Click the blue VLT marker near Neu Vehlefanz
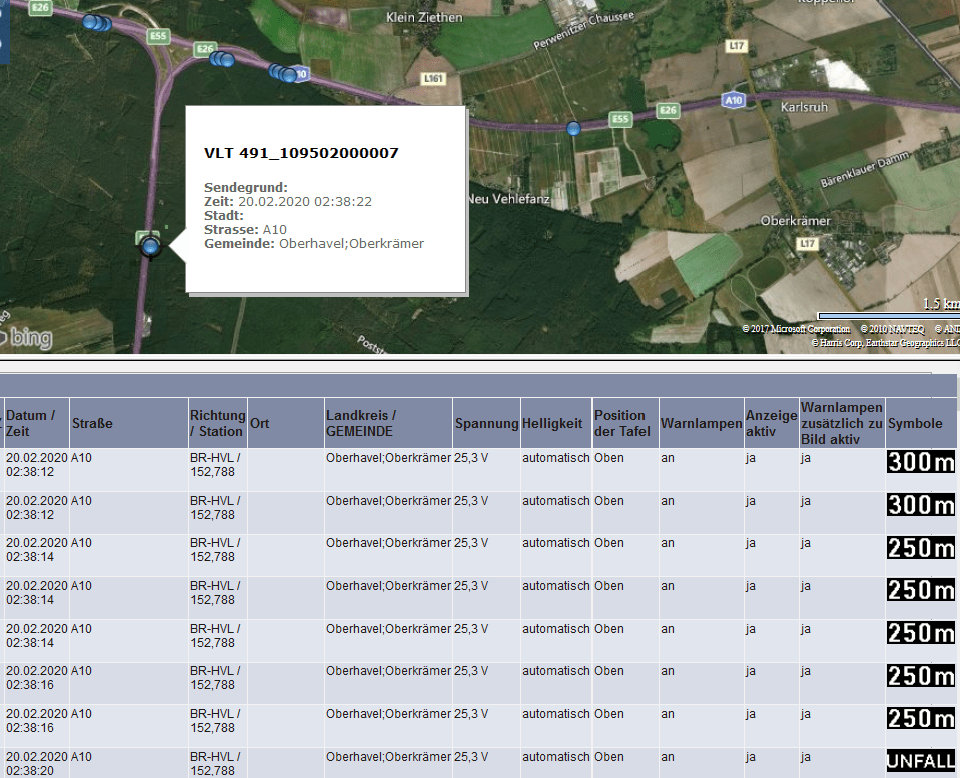The height and width of the screenshot is (778, 960). [572, 127]
